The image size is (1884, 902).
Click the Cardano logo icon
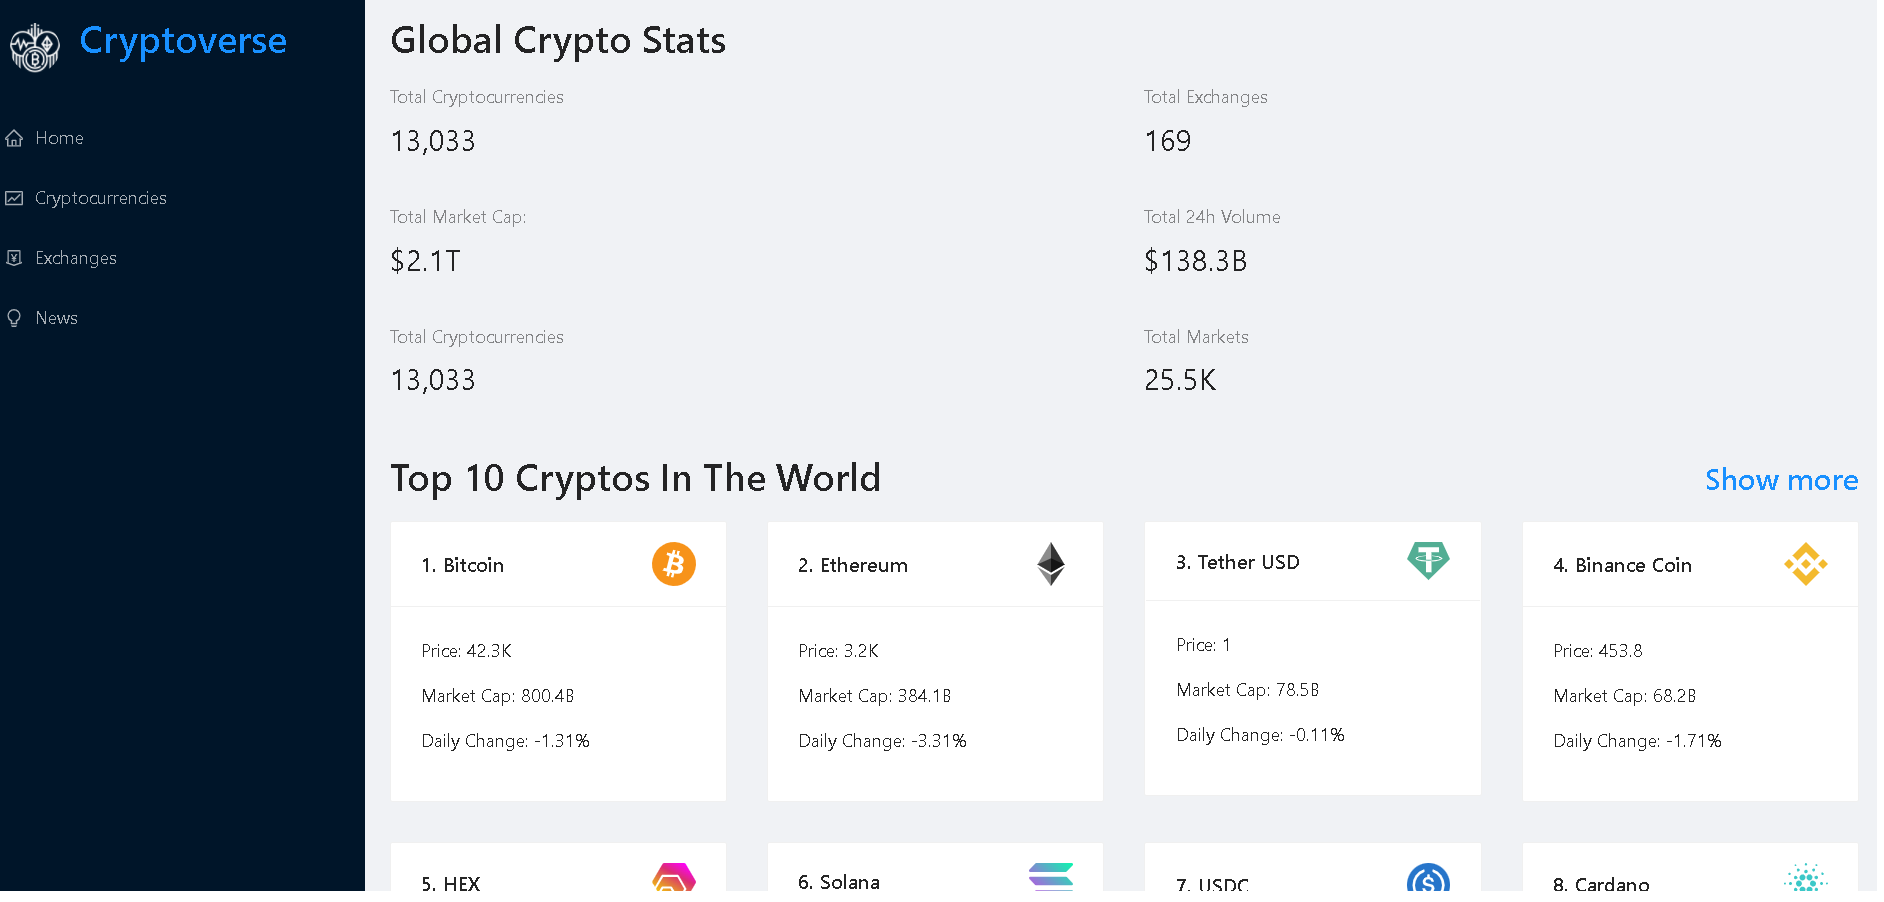pyautogui.click(x=1805, y=878)
